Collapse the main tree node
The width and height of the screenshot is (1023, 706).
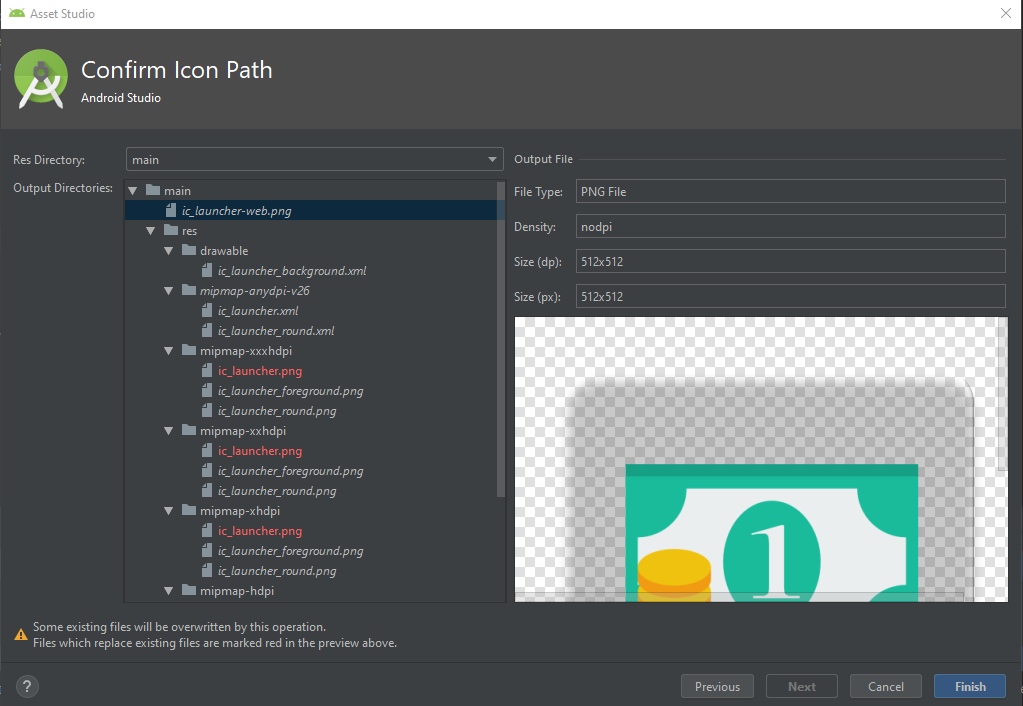[133, 191]
